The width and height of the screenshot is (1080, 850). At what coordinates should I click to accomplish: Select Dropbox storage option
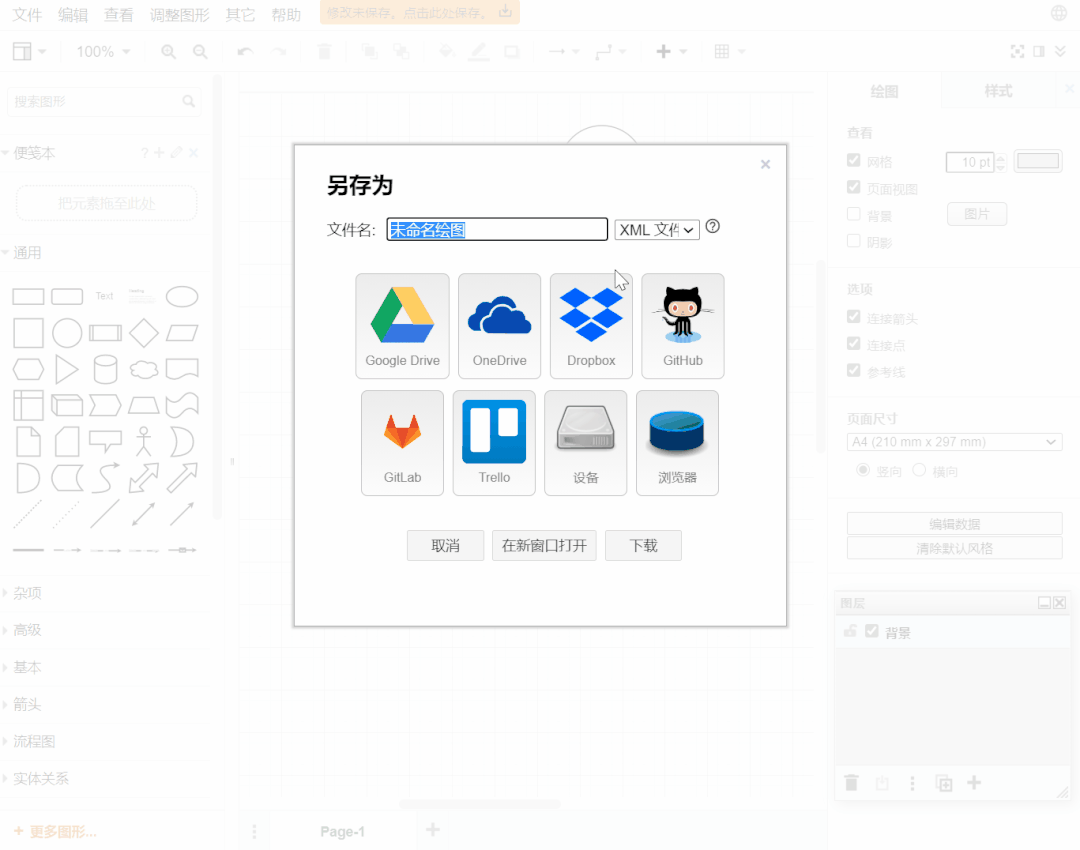coord(591,326)
